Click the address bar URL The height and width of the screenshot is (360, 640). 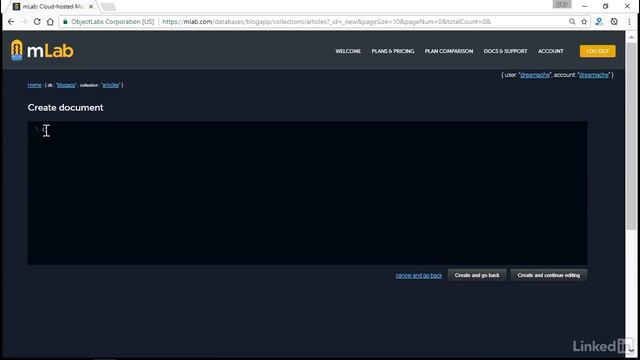326,22
